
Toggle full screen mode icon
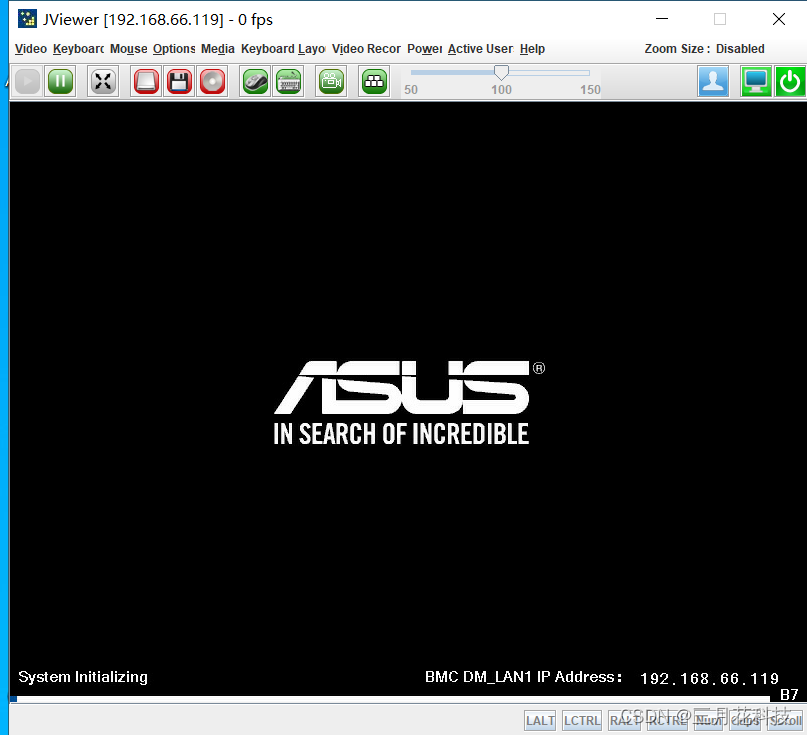(103, 81)
